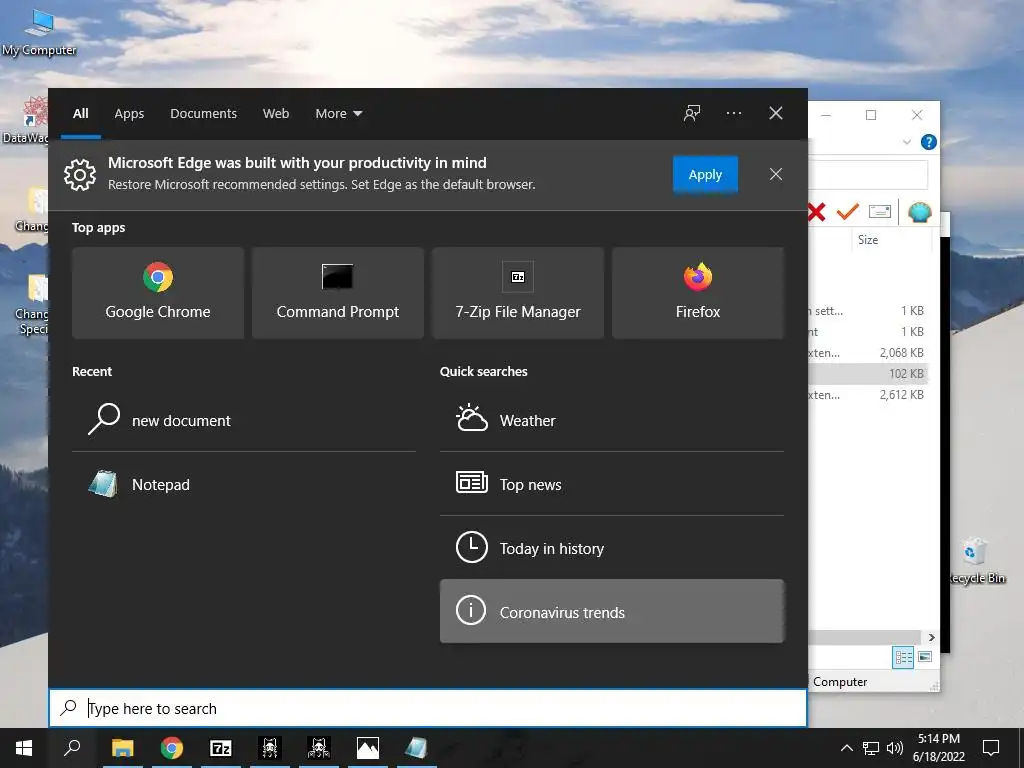Open Today in history quick search
The image size is (1024, 768).
(612, 548)
